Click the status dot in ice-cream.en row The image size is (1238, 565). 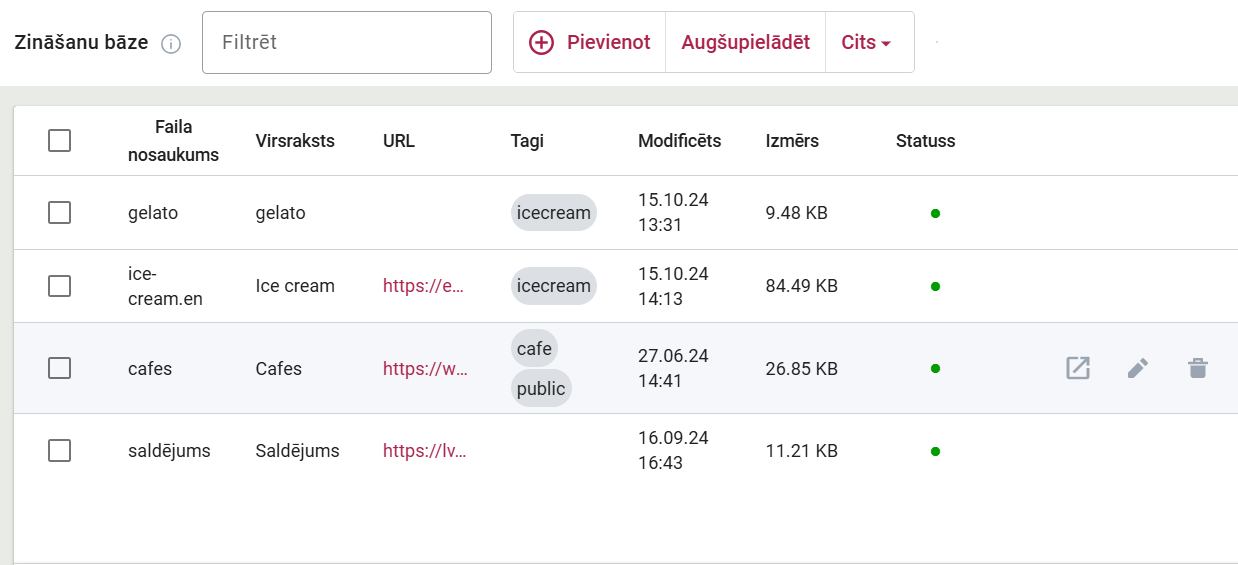click(935, 286)
